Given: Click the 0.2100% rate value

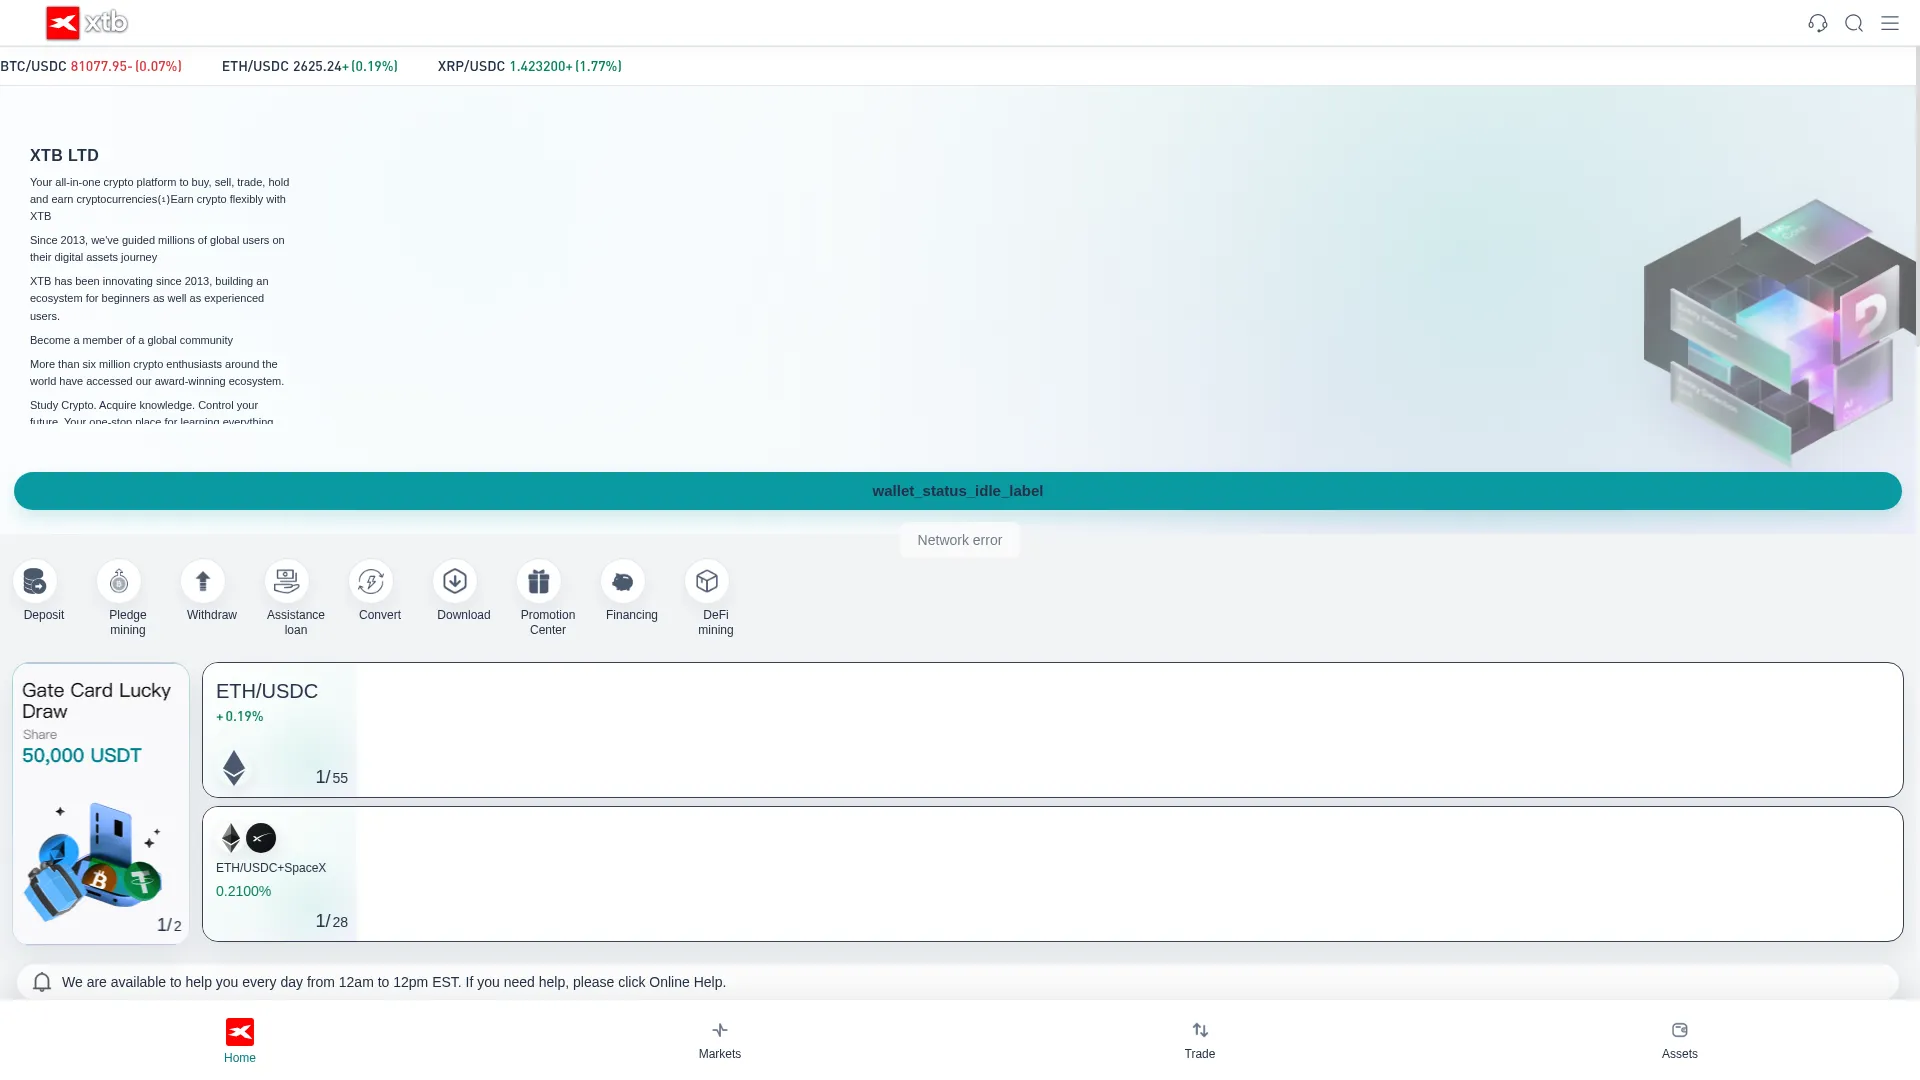Looking at the screenshot, I should tap(244, 891).
